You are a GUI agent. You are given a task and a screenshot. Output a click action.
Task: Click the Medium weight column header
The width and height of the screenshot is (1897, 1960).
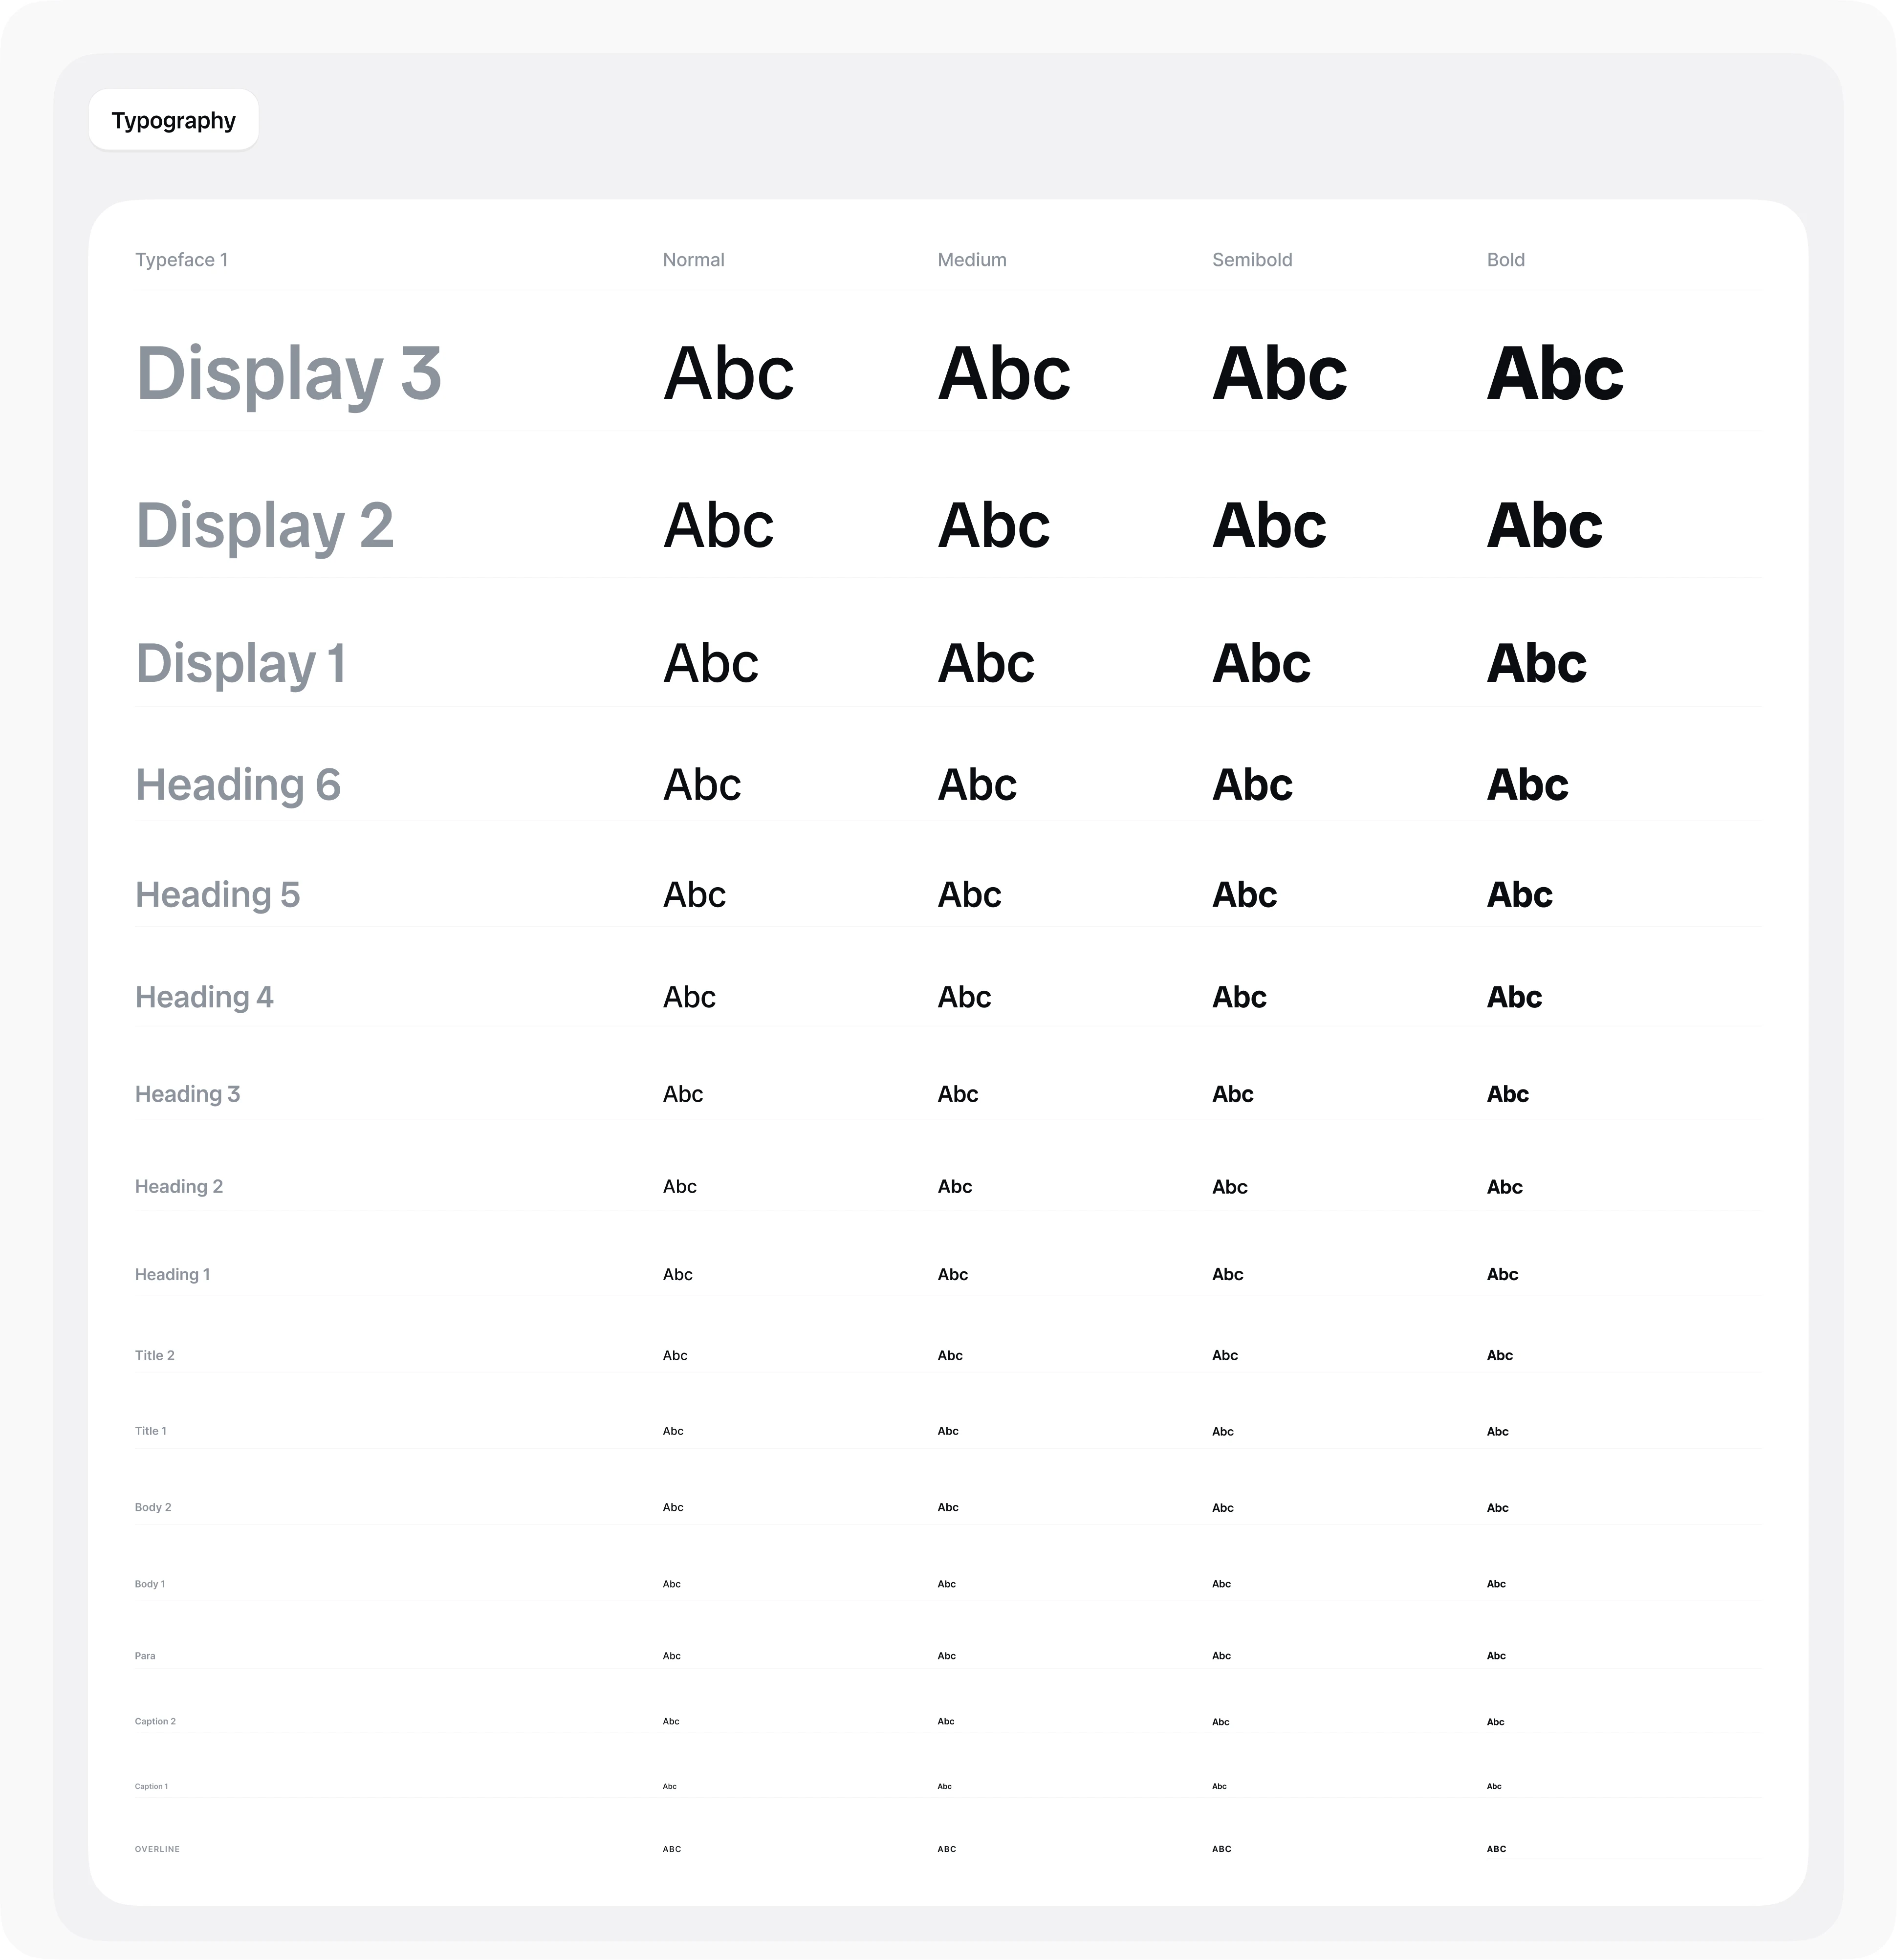[971, 260]
